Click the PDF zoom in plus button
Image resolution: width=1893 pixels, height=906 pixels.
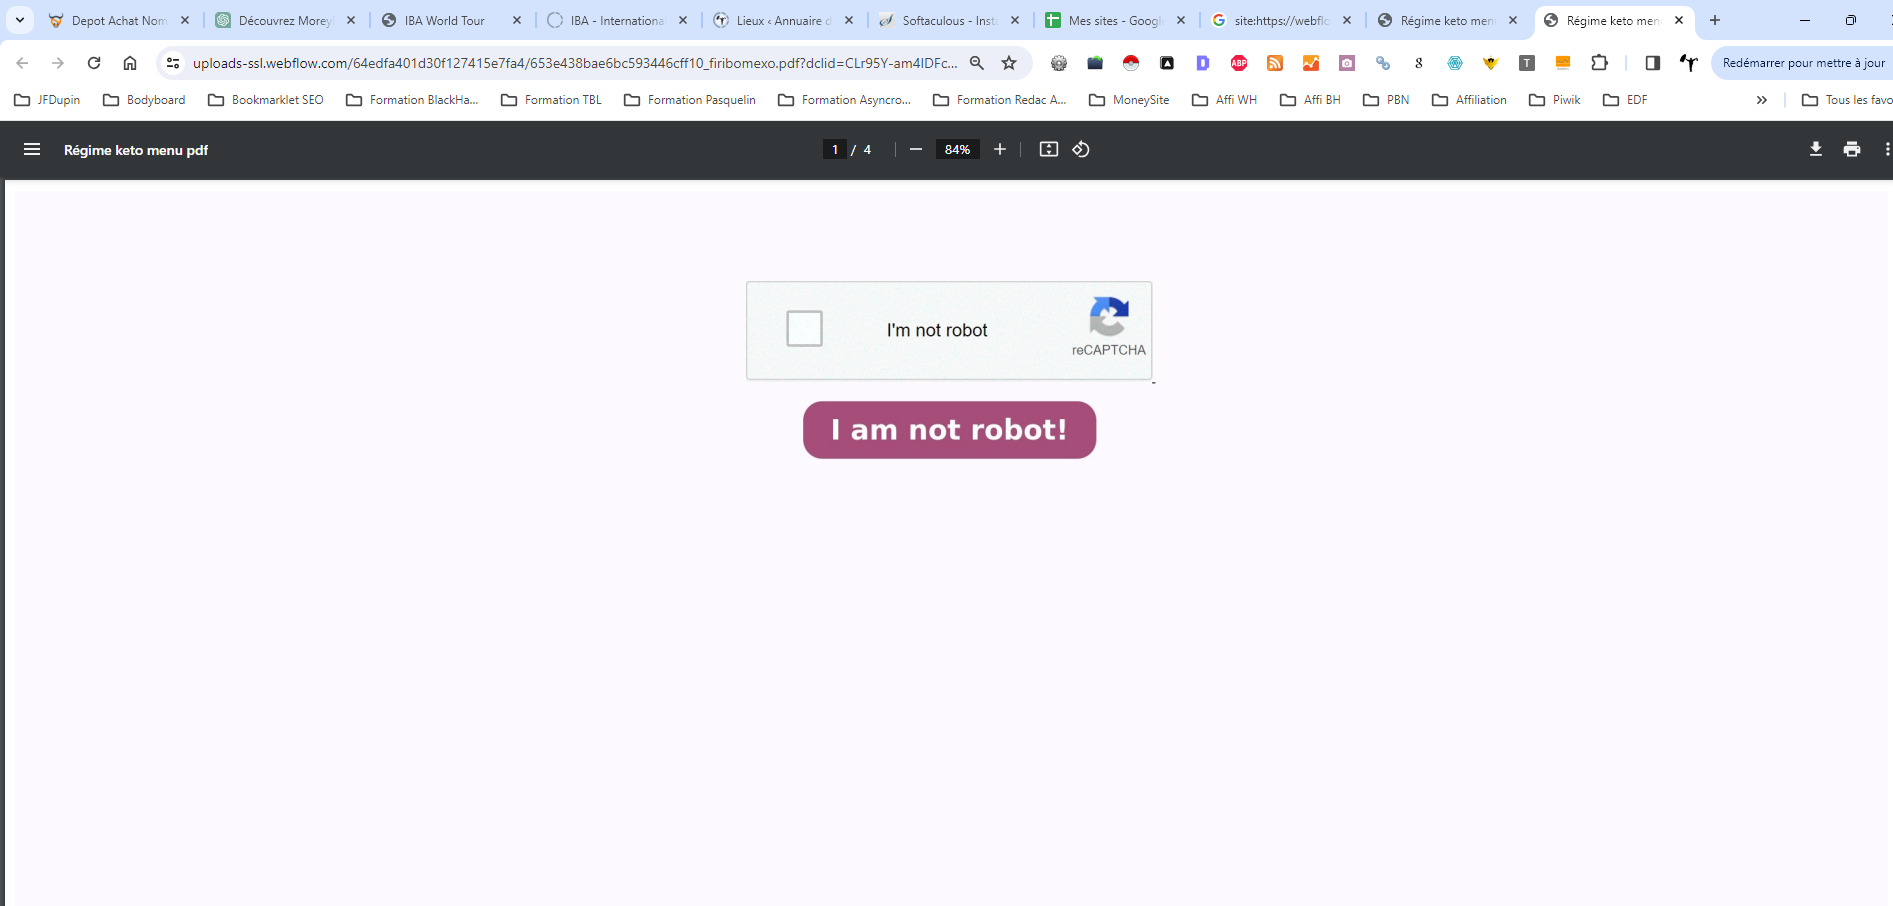pos(999,150)
